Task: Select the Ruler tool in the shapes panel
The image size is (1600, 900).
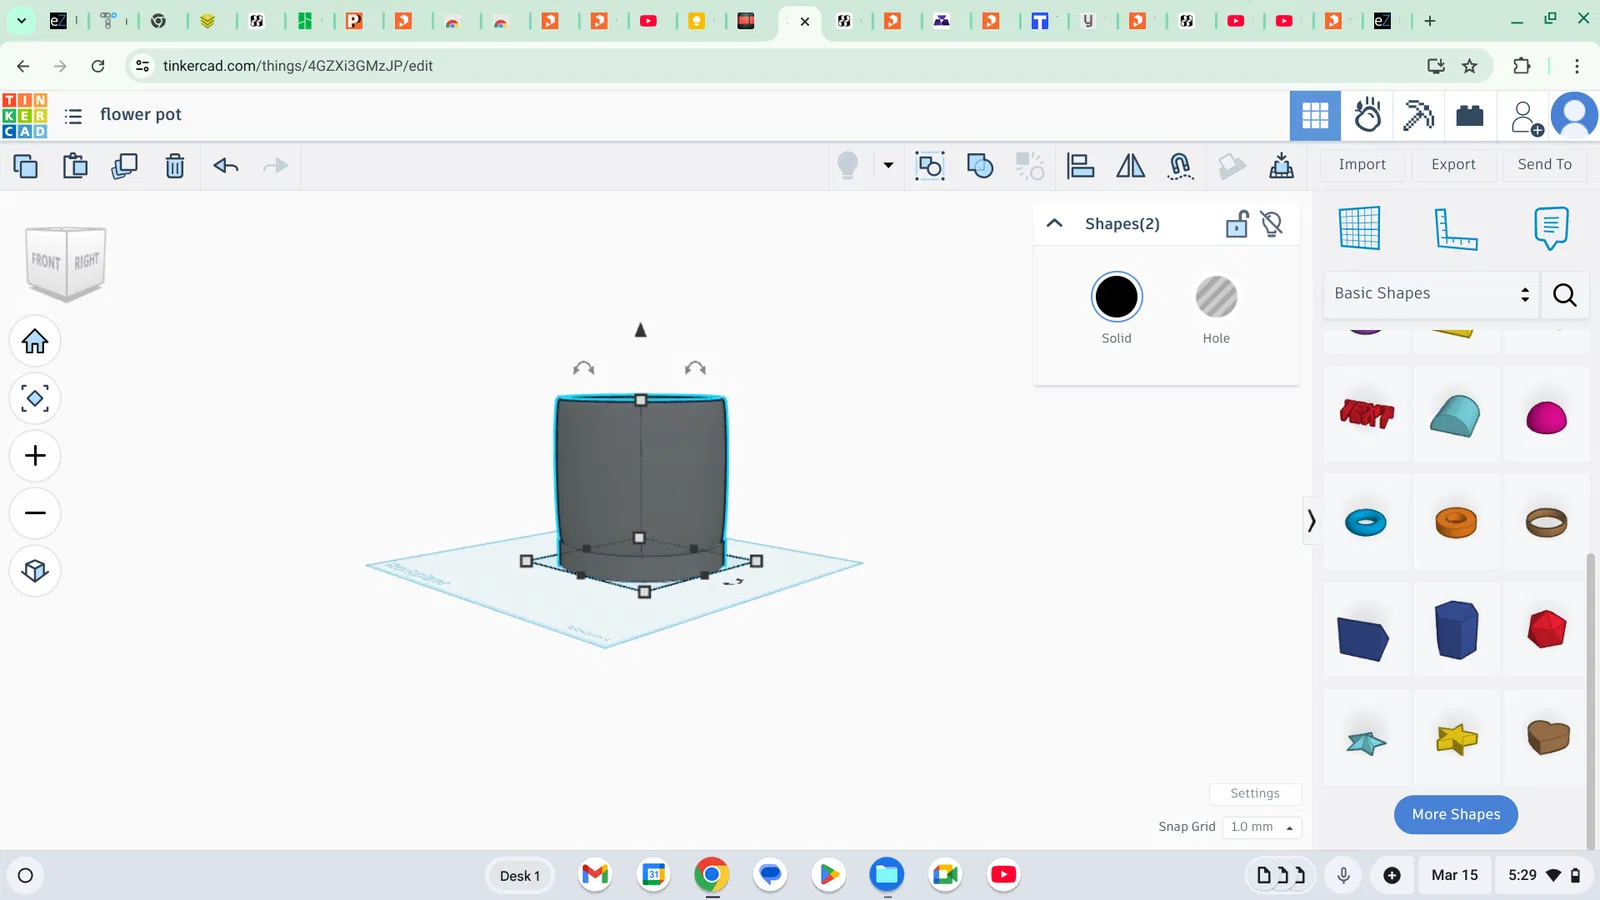Action: (1455, 229)
